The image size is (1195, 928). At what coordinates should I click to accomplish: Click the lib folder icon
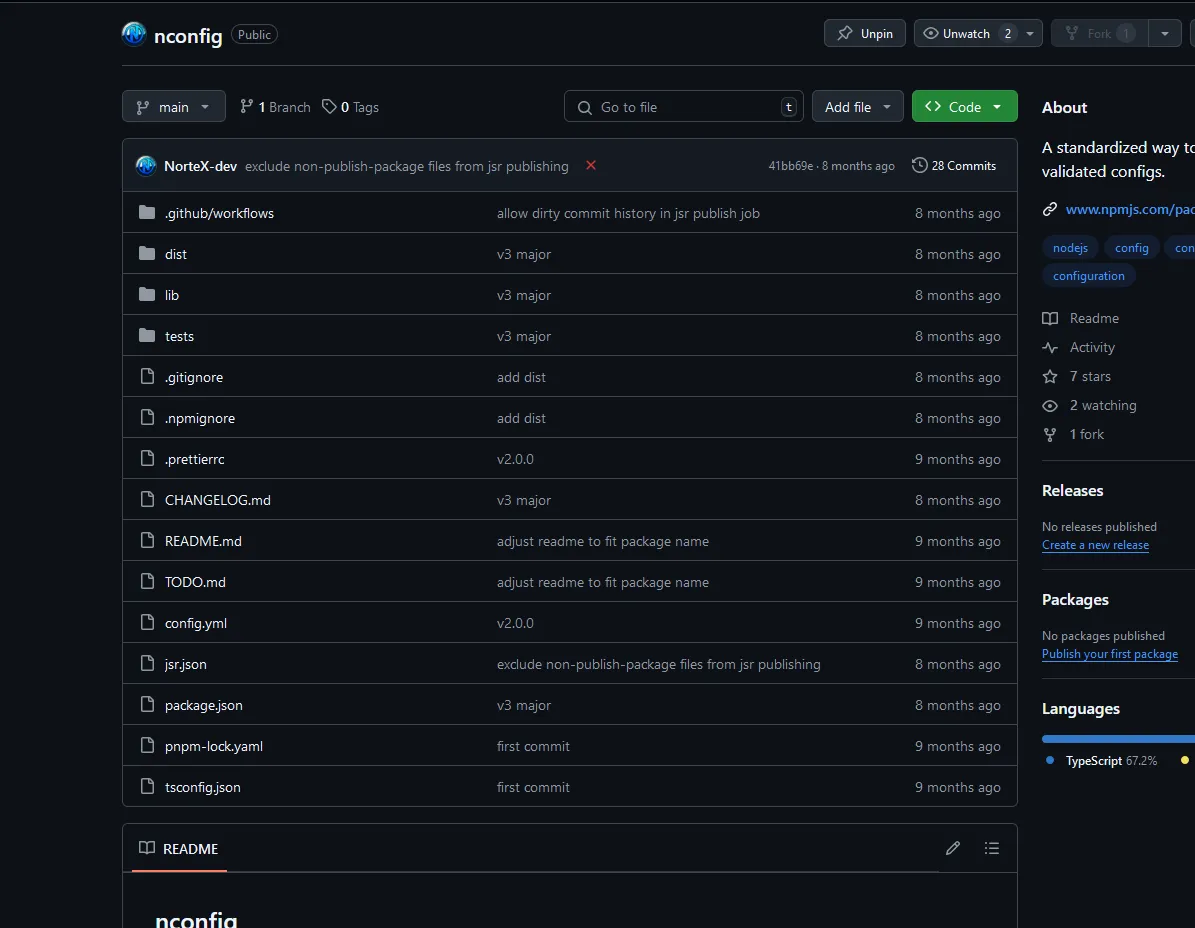click(x=147, y=295)
